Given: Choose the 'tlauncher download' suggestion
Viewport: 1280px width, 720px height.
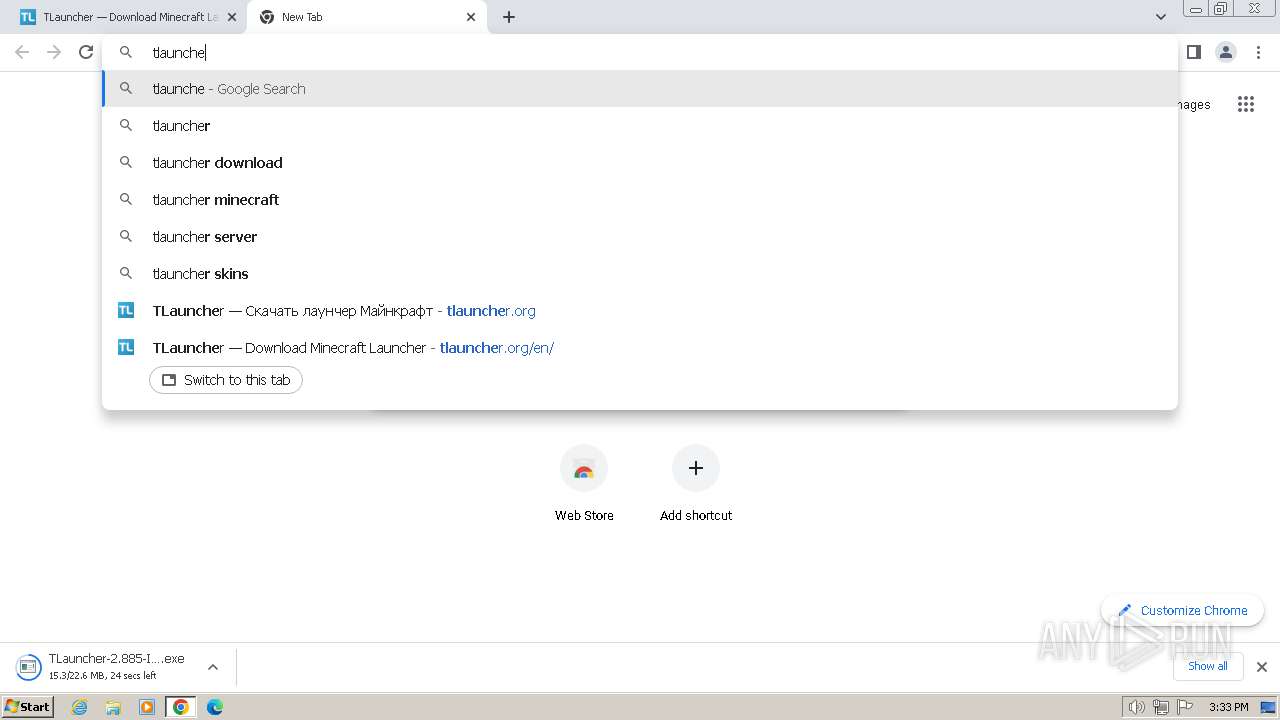Looking at the screenshot, I should pos(640,163).
